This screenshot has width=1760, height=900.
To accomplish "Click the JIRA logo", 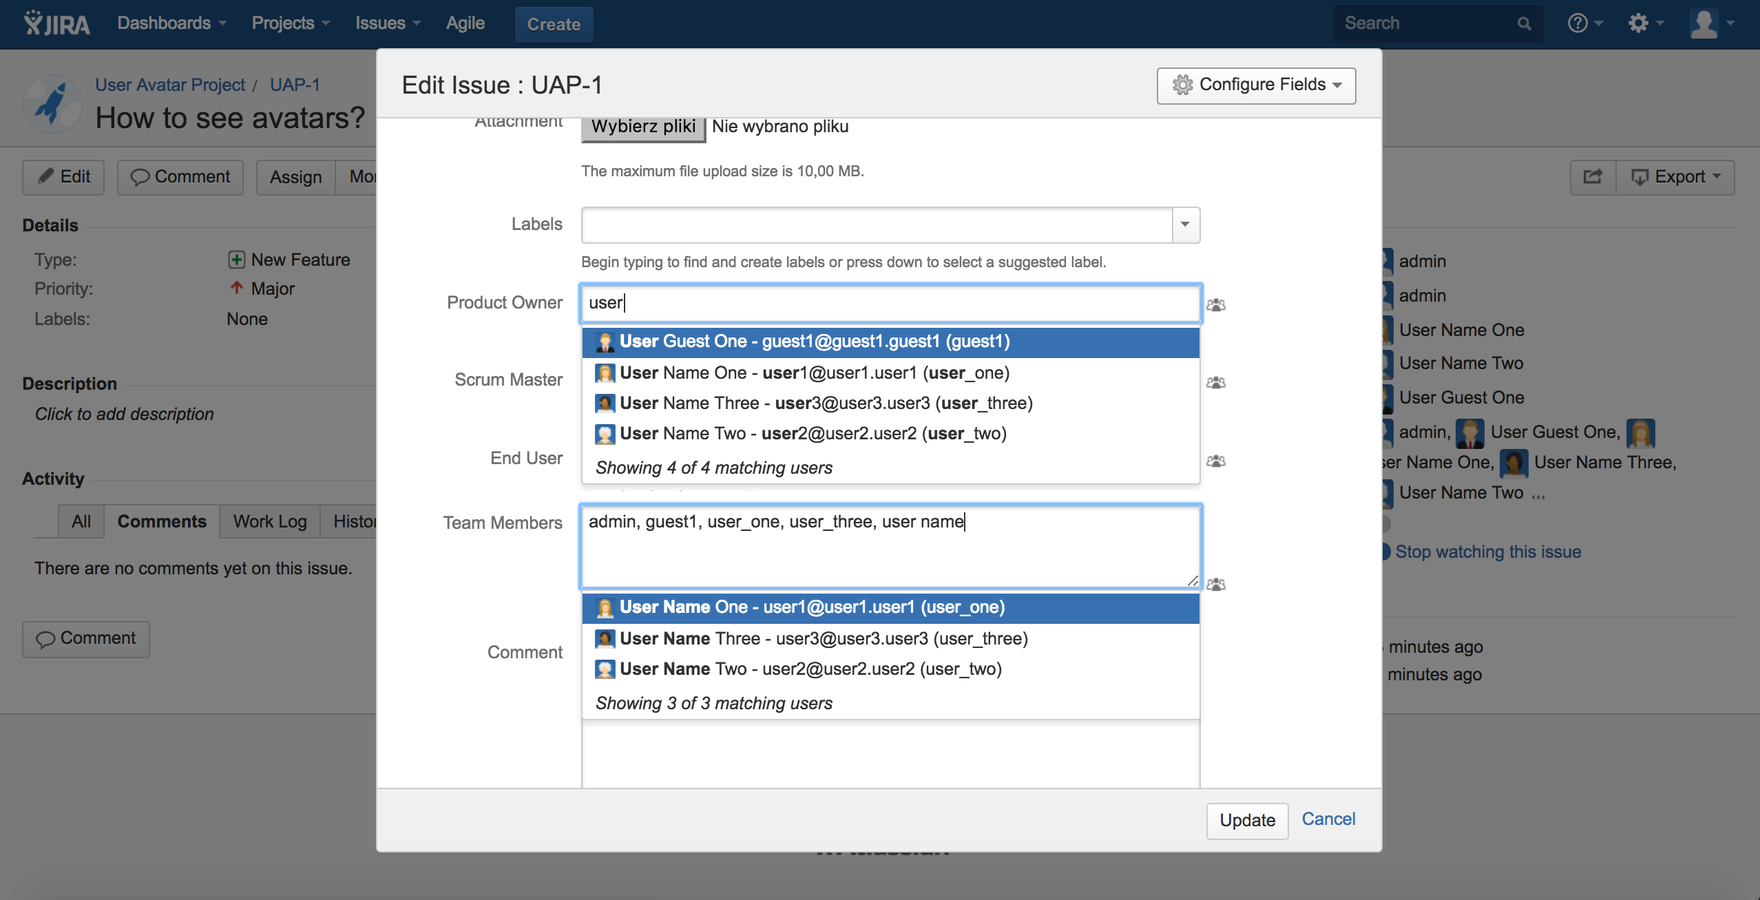I will [57, 23].
